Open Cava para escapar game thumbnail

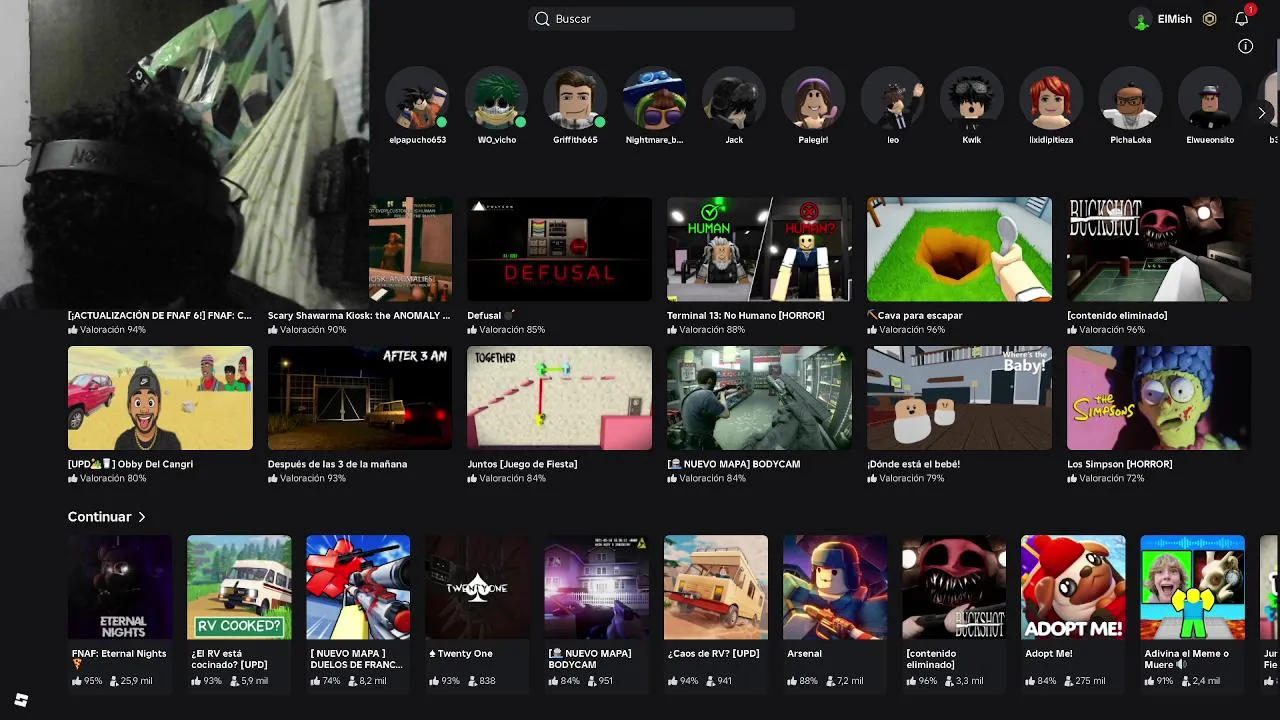[959, 249]
